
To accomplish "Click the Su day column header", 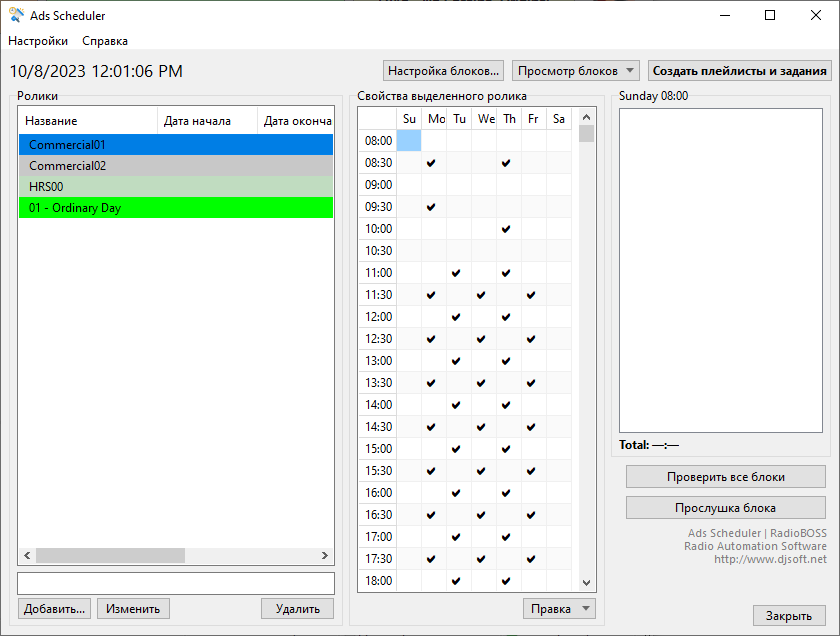I will [409, 118].
